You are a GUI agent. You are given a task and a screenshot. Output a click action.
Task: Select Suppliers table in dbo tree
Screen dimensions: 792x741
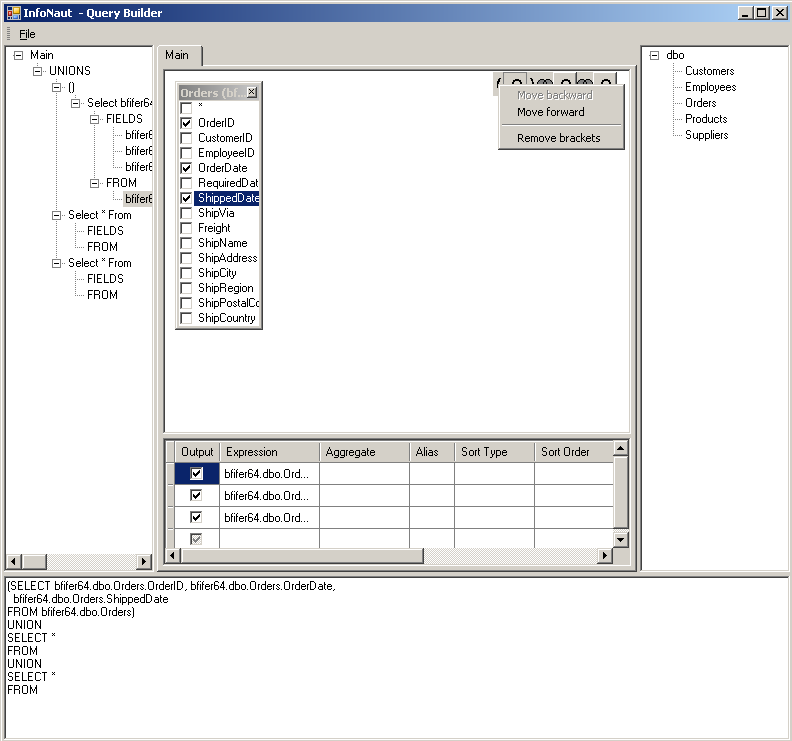[x=706, y=135]
